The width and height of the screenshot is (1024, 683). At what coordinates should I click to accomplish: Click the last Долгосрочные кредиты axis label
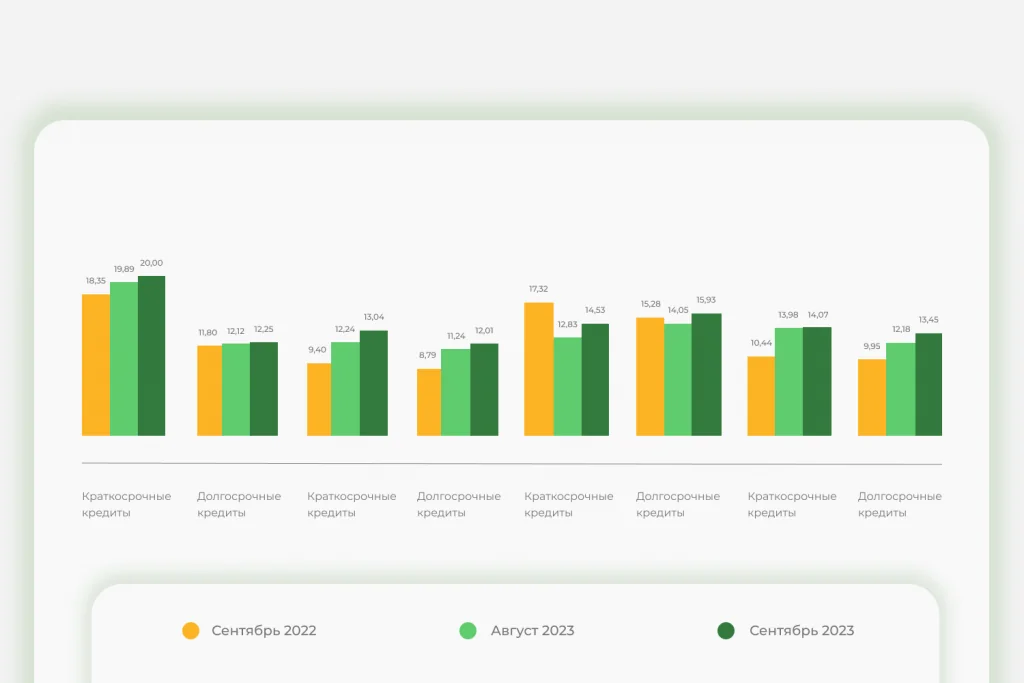(899, 504)
